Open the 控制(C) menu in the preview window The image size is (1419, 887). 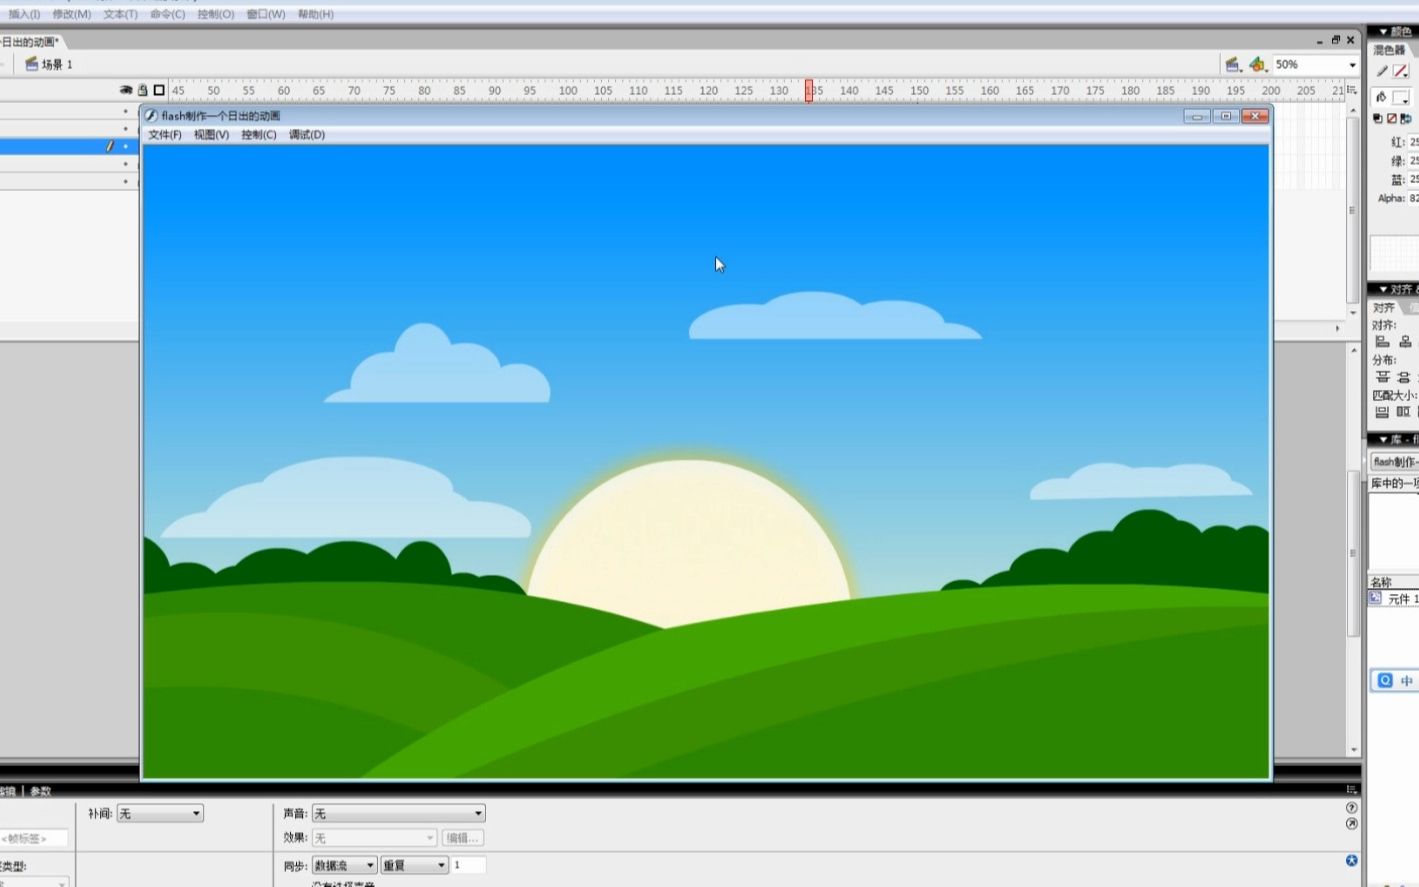point(258,135)
